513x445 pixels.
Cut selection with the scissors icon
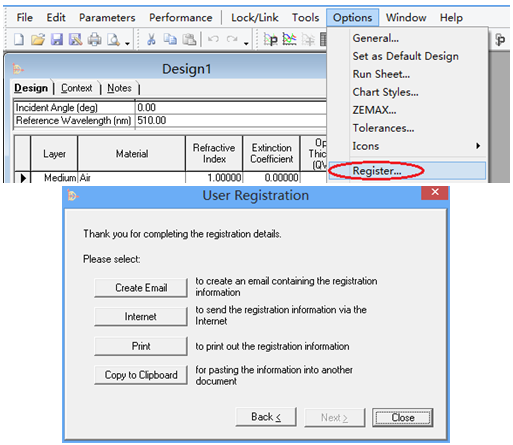[151, 39]
